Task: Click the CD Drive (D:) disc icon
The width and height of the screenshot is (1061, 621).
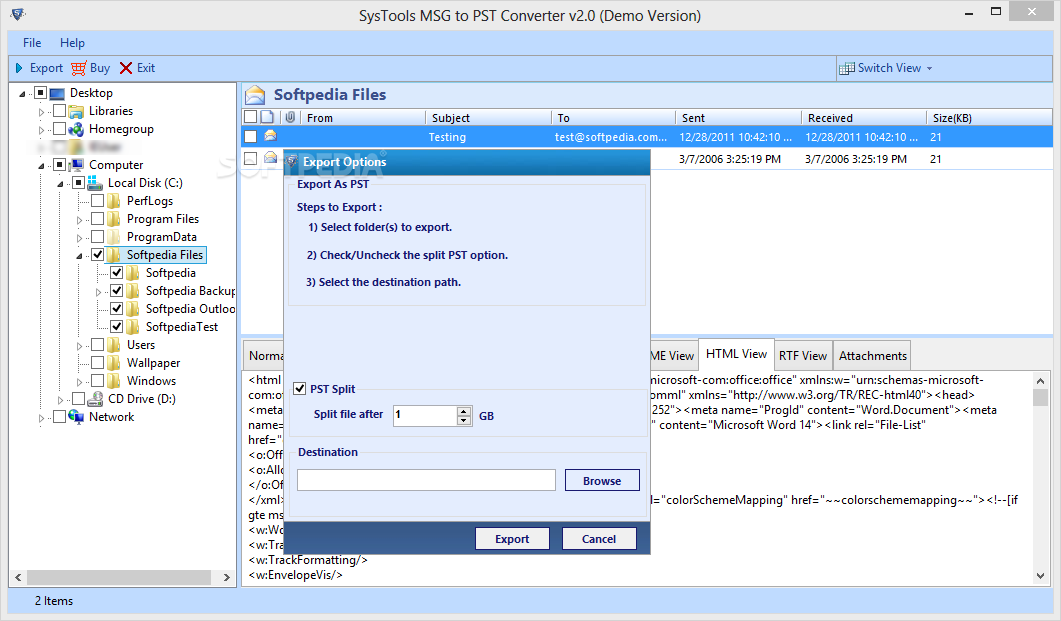Action: [95, 399]
